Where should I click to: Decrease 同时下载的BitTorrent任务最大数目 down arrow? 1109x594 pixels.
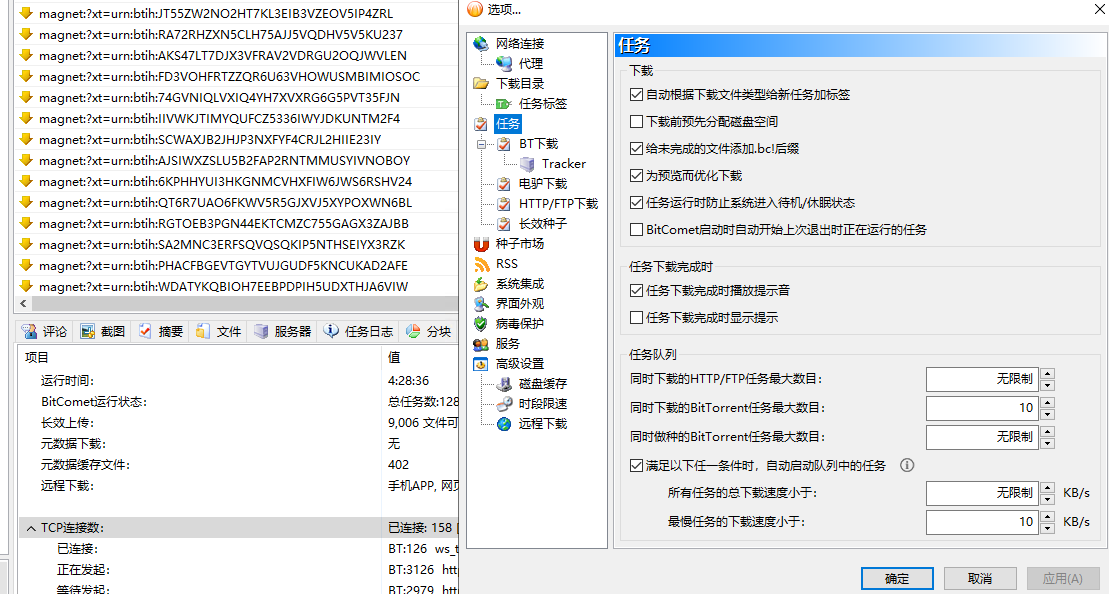coord(1047,414)
